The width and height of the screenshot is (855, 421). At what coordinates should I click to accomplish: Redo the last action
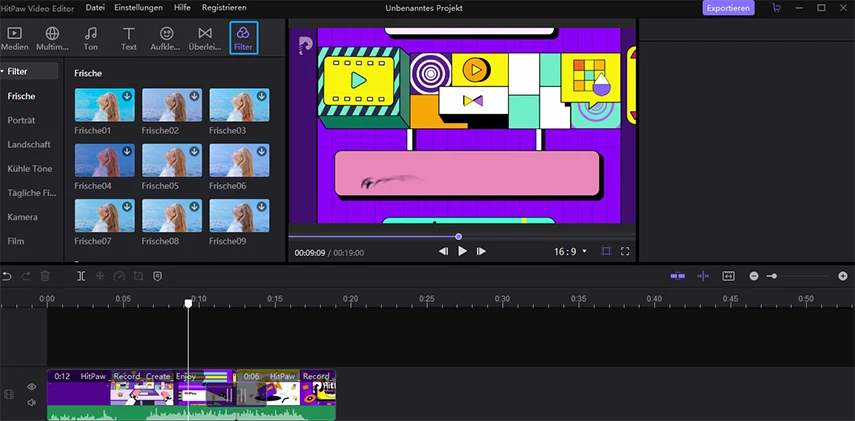(x=26, y=276)
